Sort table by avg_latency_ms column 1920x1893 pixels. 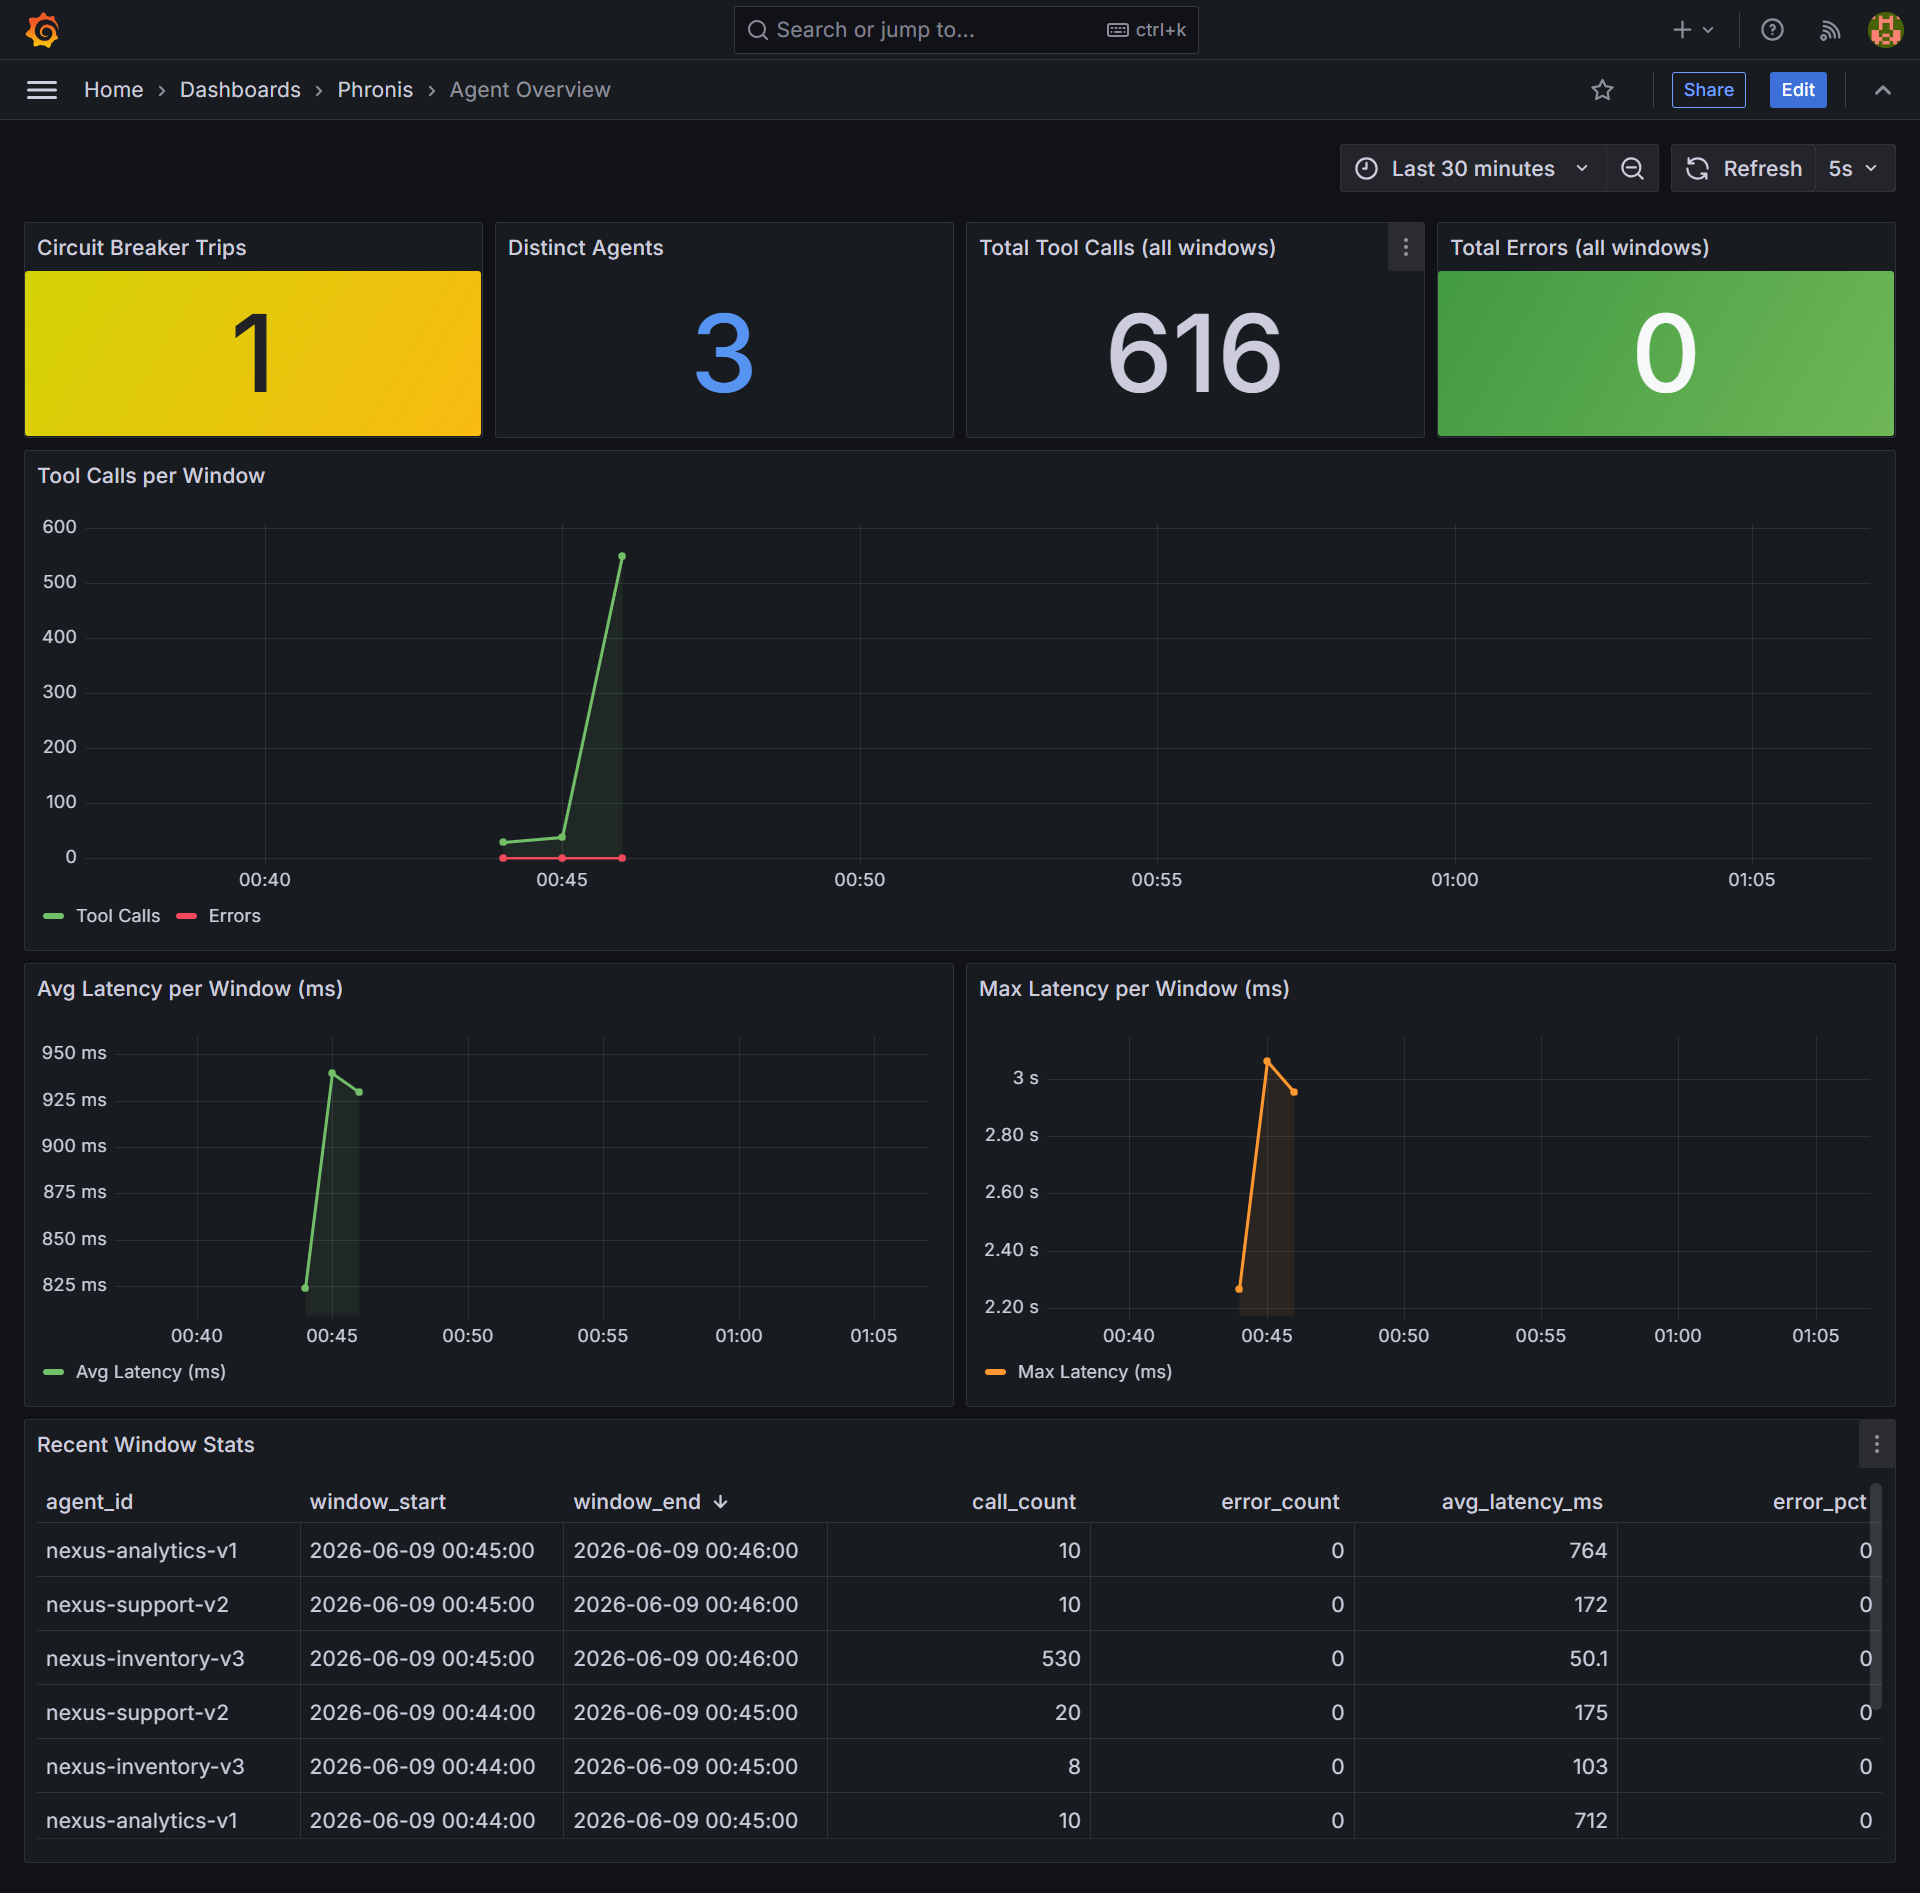(x=1521, y=1502)
